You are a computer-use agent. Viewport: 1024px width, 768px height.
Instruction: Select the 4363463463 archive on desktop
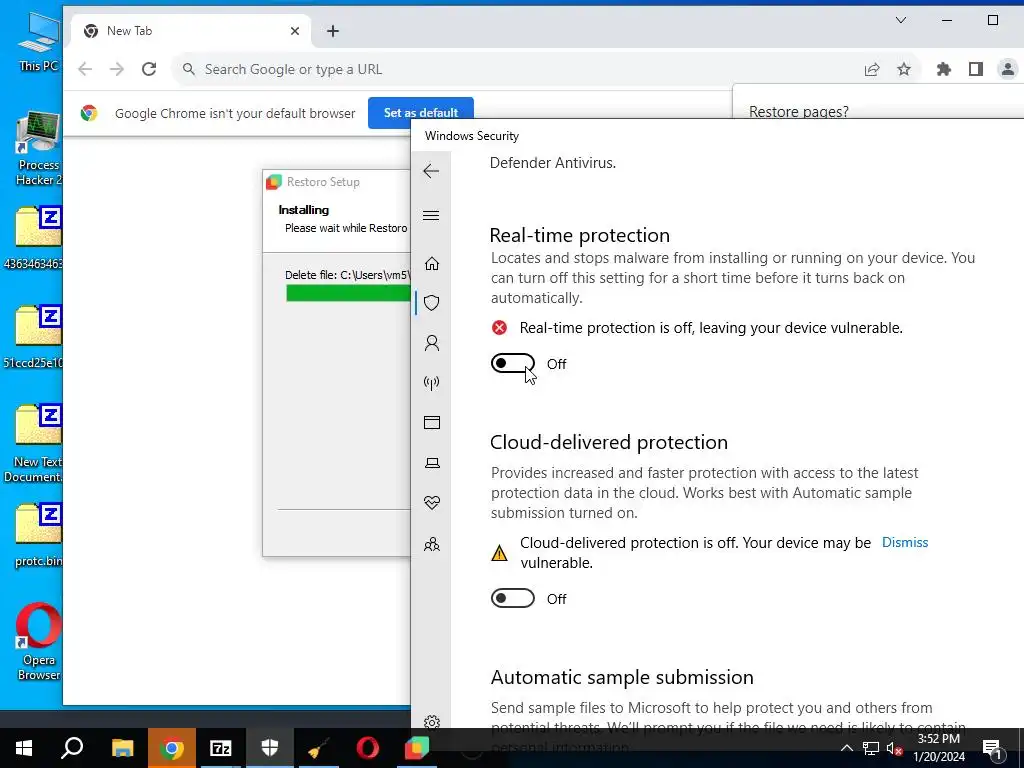click(33, 238)
